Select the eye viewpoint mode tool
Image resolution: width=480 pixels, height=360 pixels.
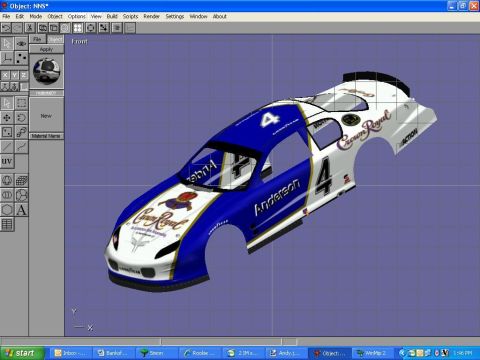[x=21, y=44]
